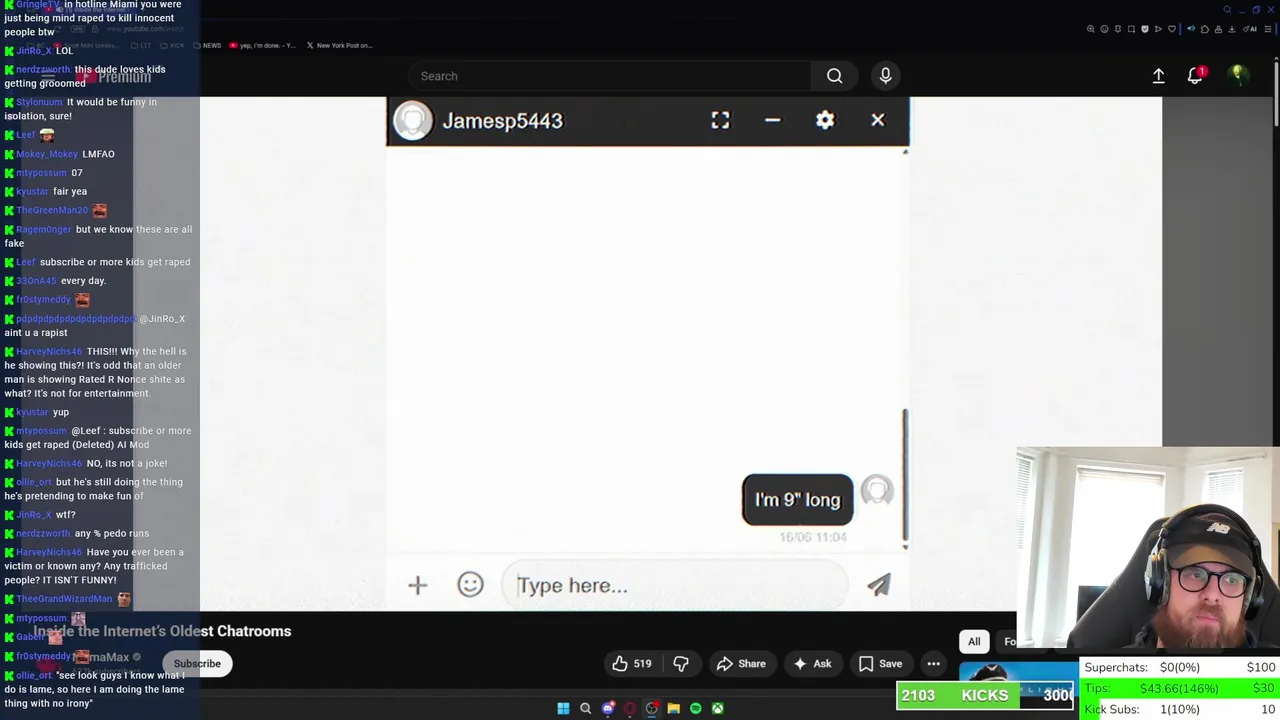Open Discord from taskbar
This screenshot has width=1280, height=720.
tap(607, 709)
